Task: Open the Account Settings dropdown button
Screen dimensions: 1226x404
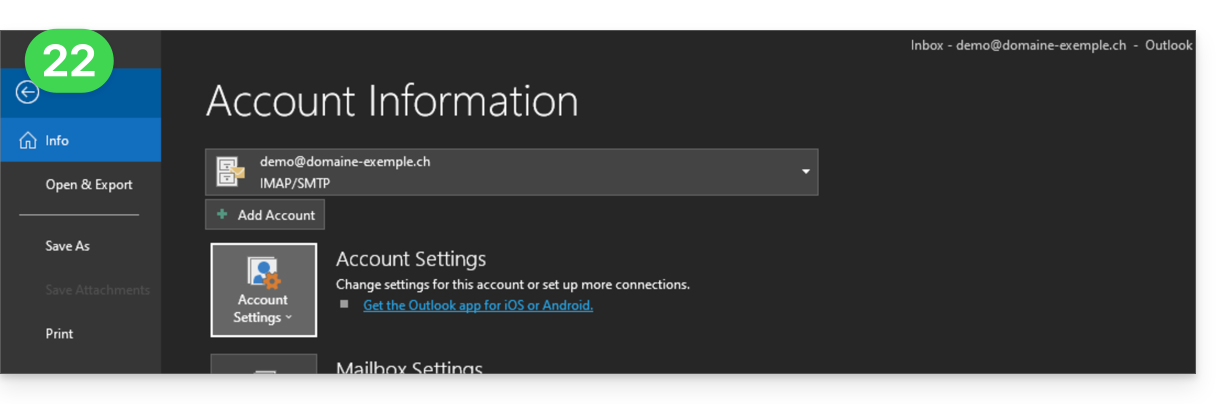Action: click(263, 290)
